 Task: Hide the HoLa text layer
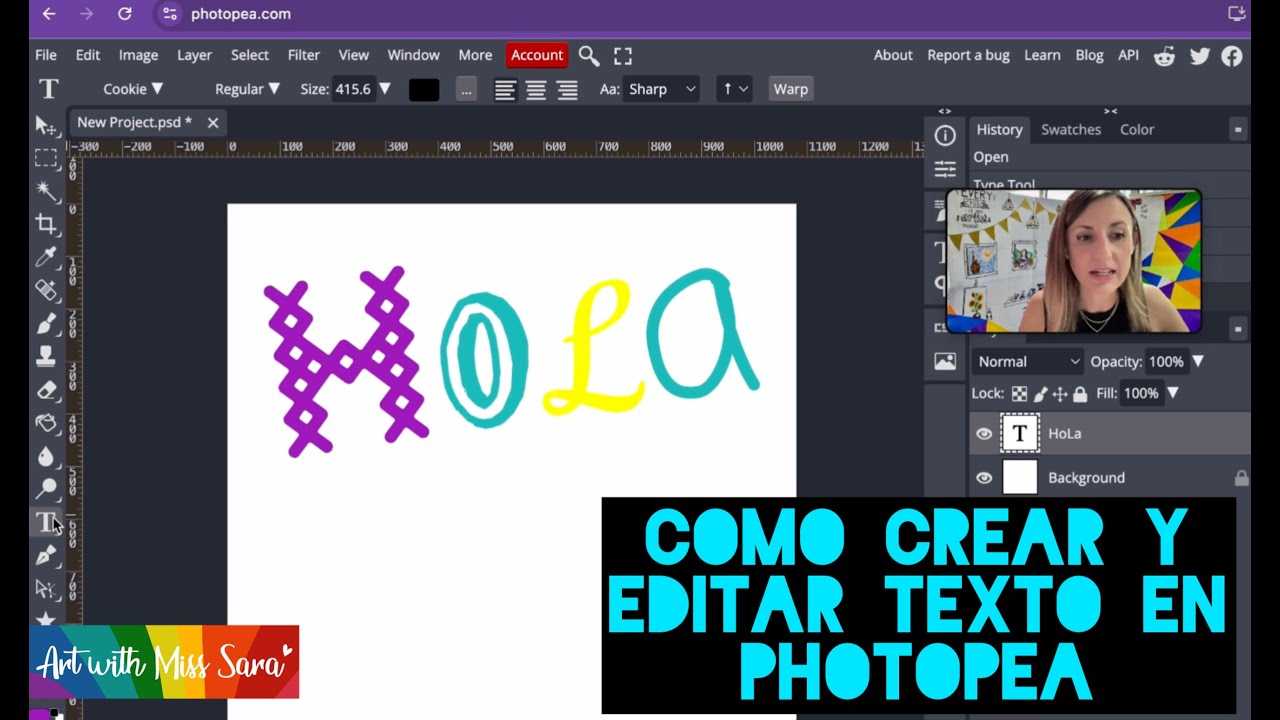click(x=984, y=433)
